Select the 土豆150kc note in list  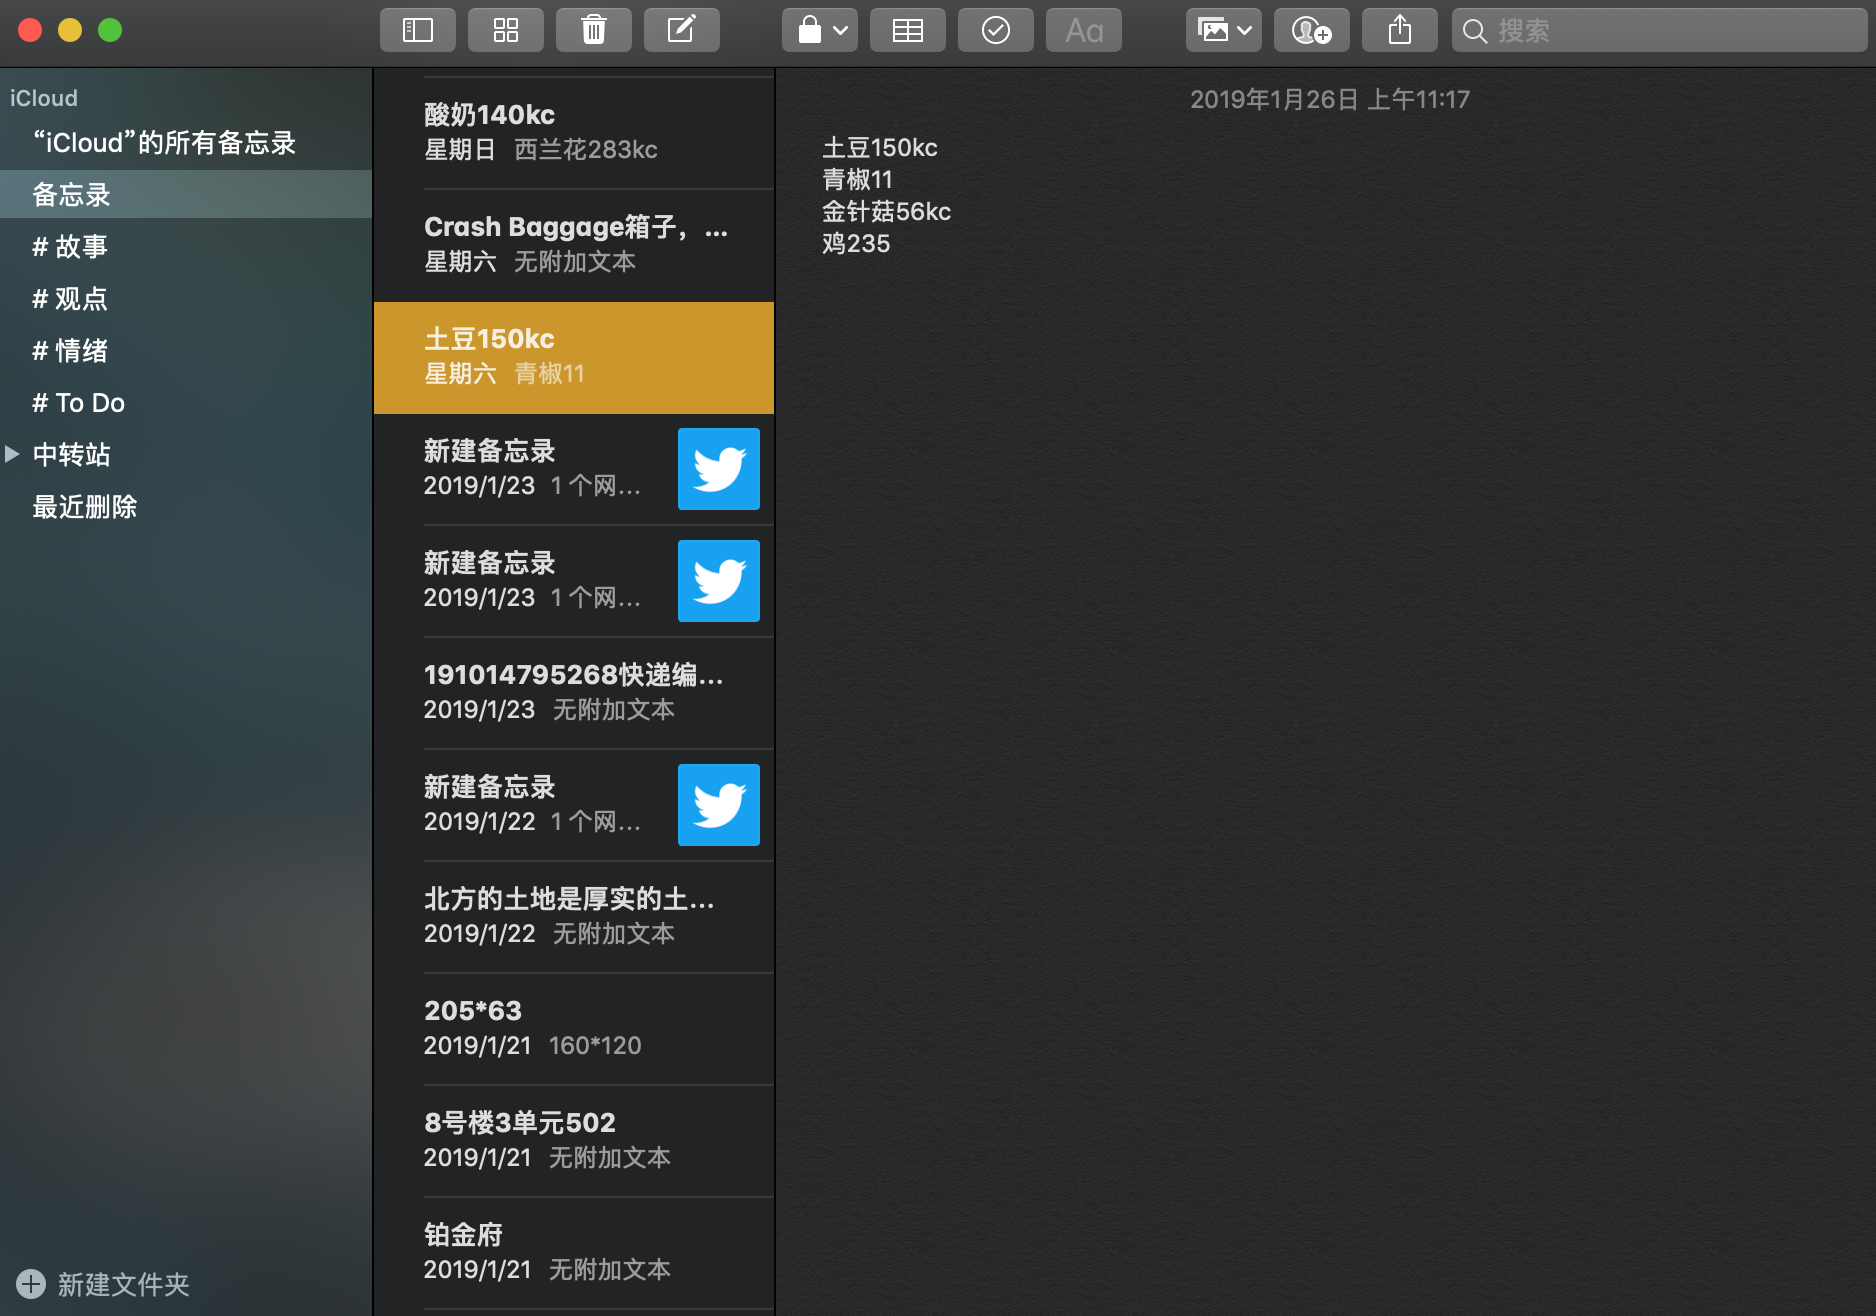click(x=574, y=357)
